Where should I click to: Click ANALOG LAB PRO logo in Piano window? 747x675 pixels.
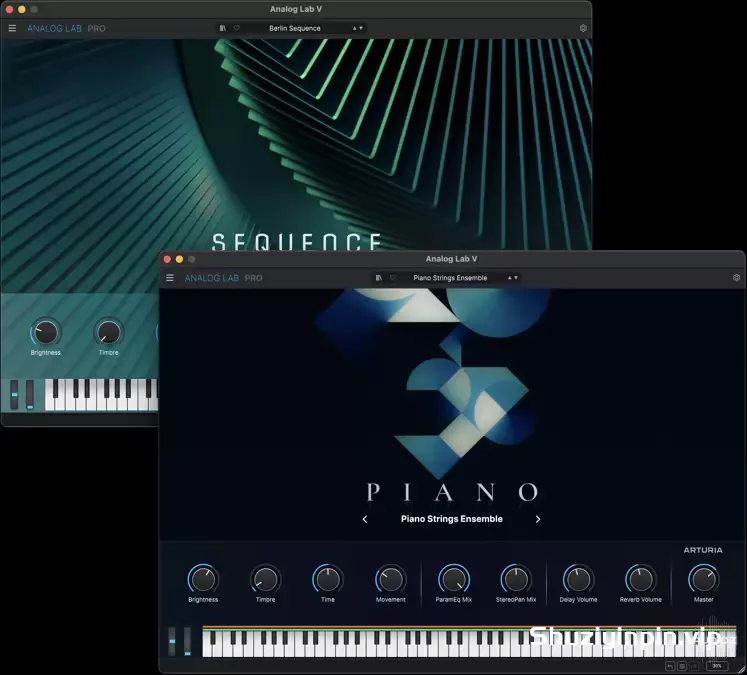click(223, 278)
